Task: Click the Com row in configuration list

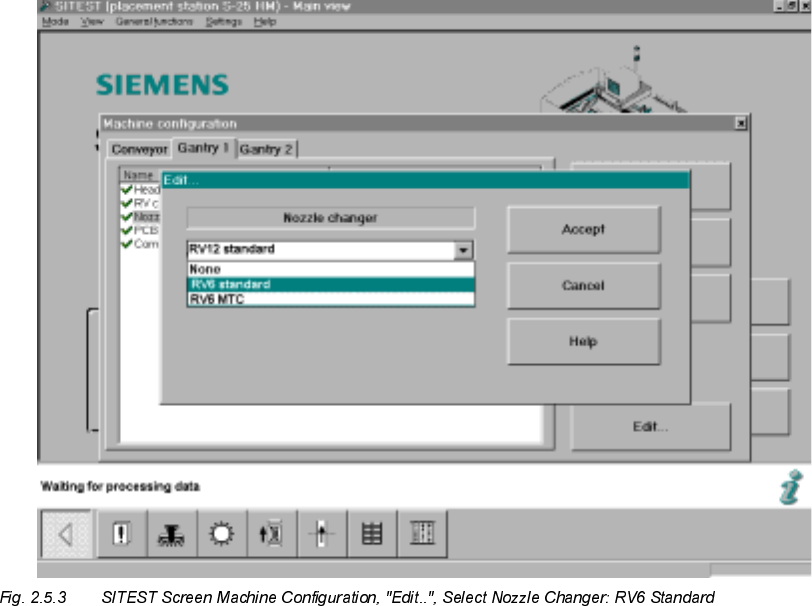Action: (x=140, y=243)
